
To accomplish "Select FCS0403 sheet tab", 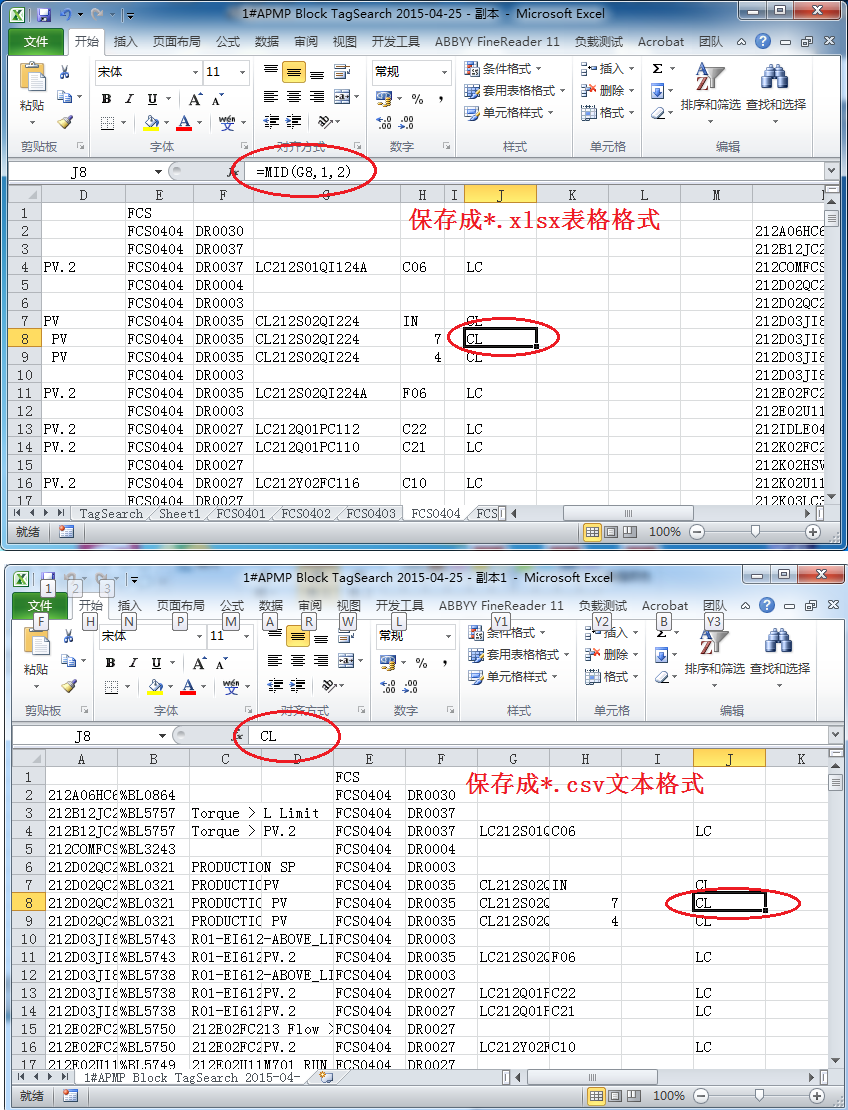I will pyautogui.click(x=371, y=513).
